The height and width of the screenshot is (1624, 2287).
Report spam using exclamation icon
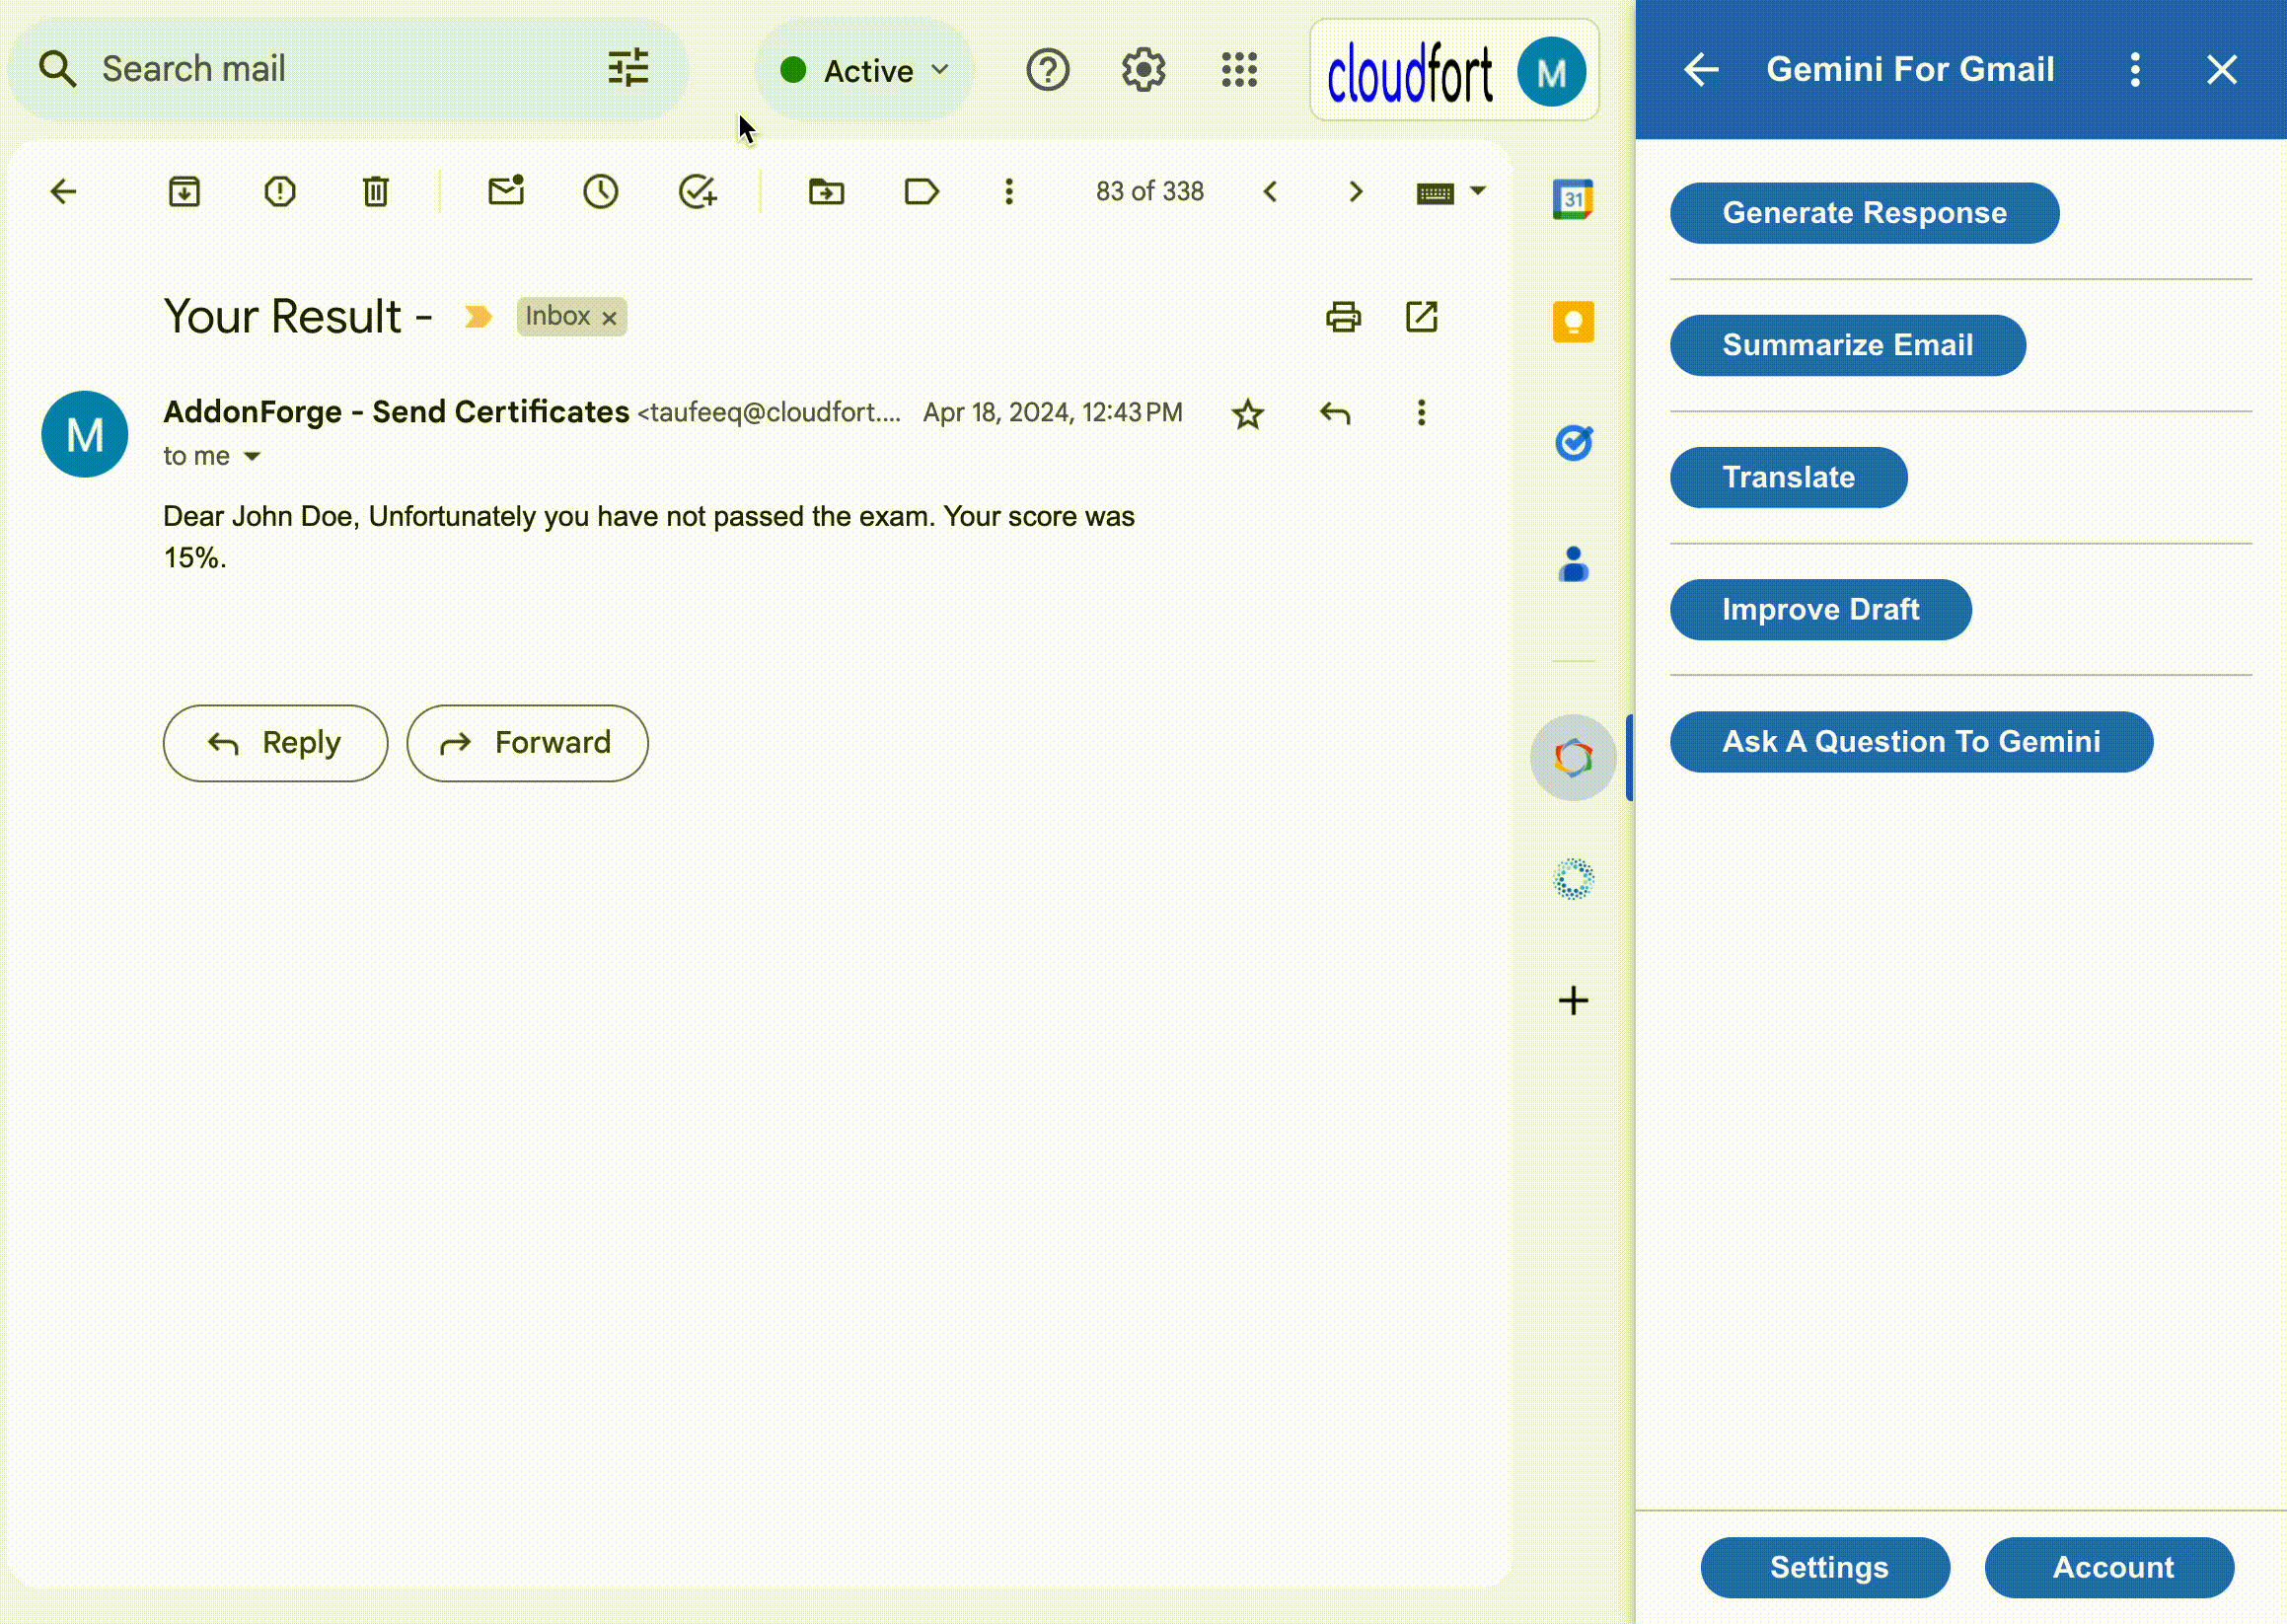point(280,191)
